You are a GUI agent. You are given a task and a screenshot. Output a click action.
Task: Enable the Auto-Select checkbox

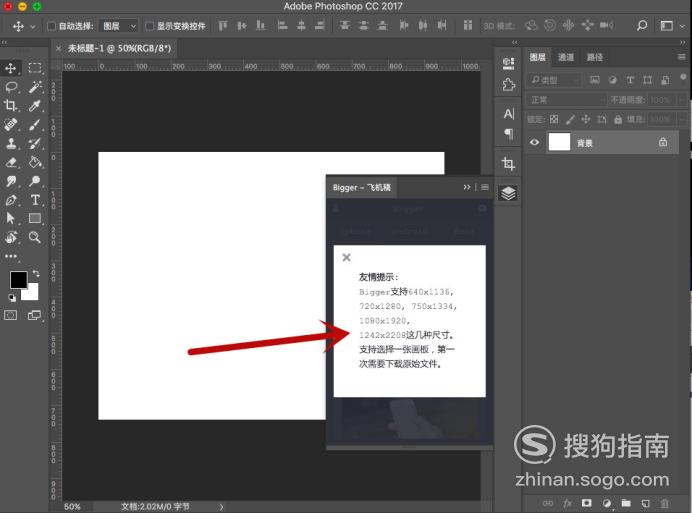click(51, 26)
